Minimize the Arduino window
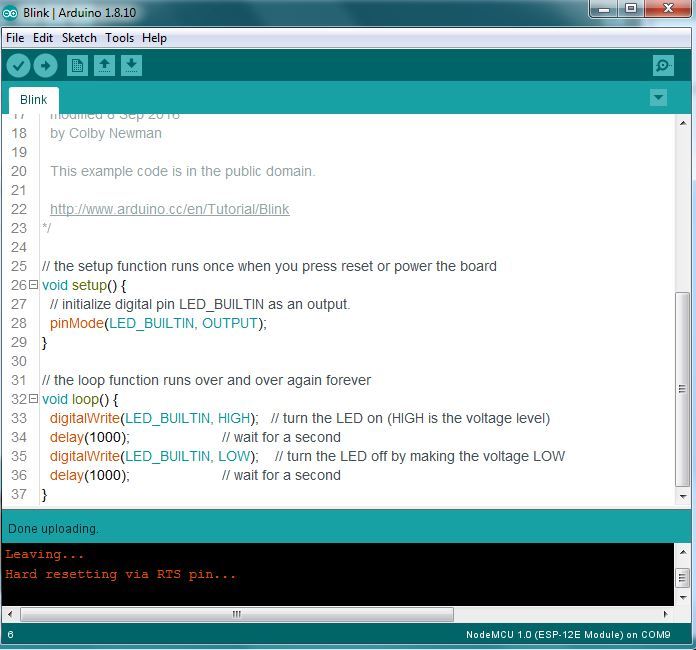The width and height of the screenshot is (696, 650). click(x=604, y=9)
